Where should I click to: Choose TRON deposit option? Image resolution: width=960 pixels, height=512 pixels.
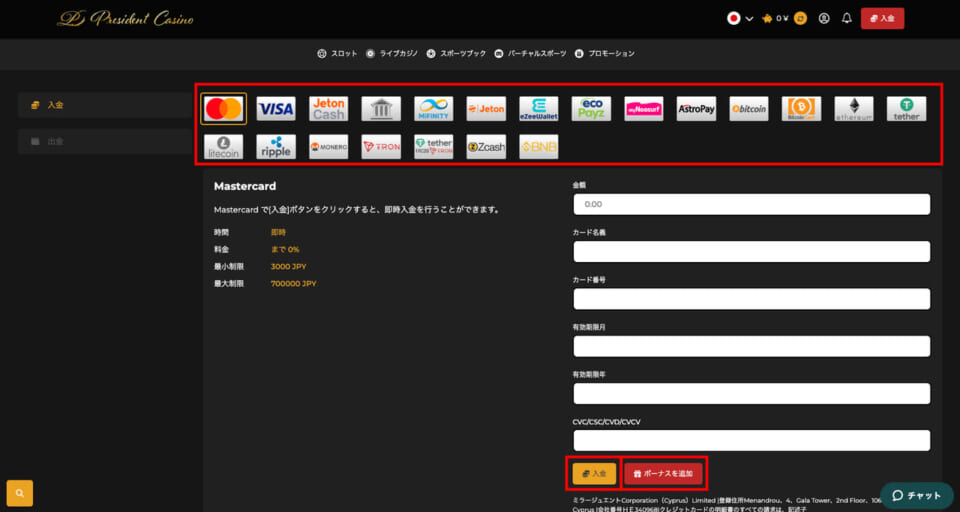381,147
